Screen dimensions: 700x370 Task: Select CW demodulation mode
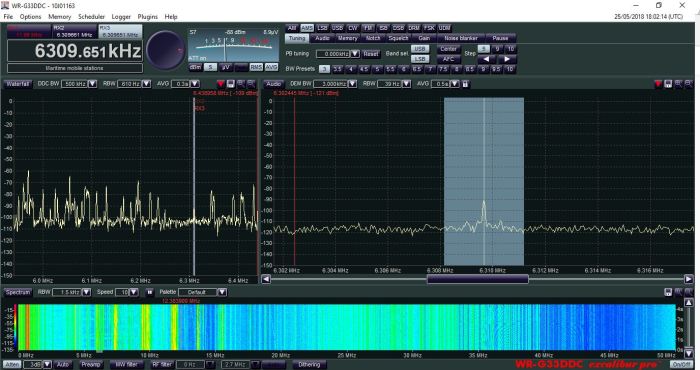coord(353,28)
